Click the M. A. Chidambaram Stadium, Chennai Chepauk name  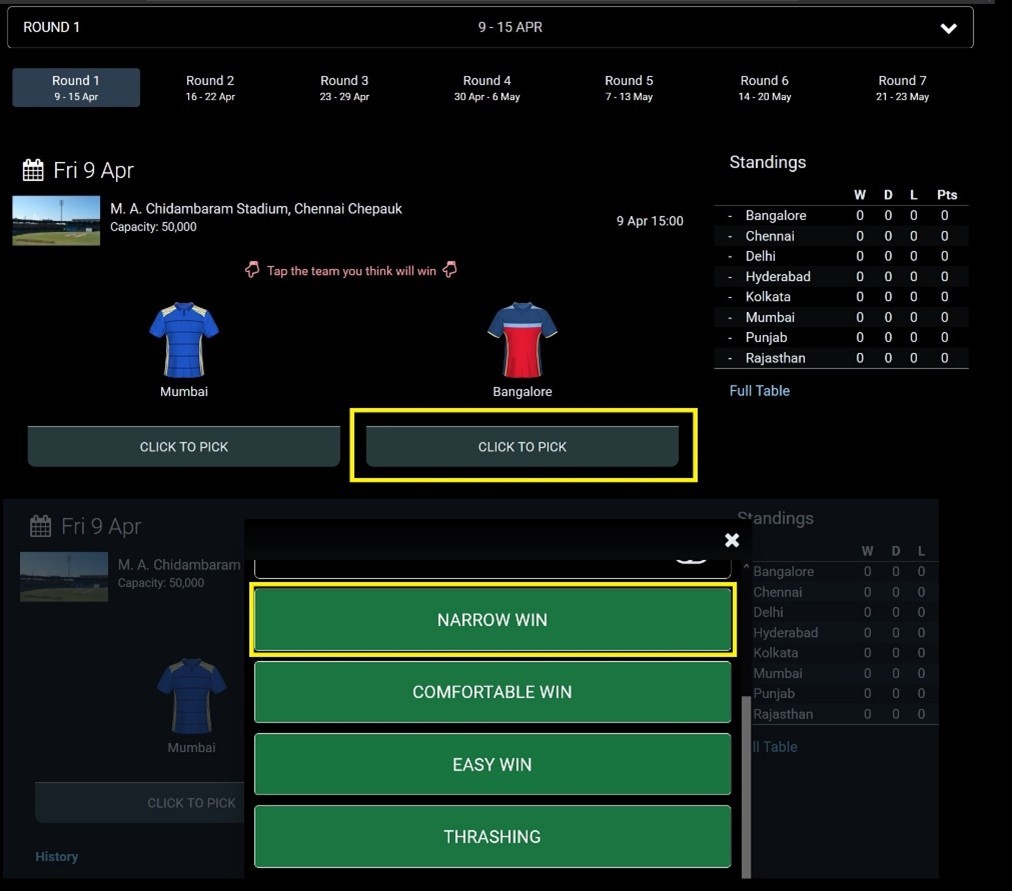click(256, 208)
